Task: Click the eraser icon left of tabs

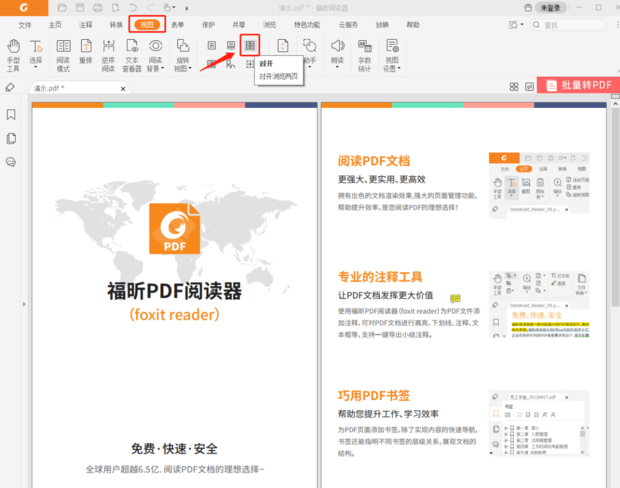Action: (10, 87)
